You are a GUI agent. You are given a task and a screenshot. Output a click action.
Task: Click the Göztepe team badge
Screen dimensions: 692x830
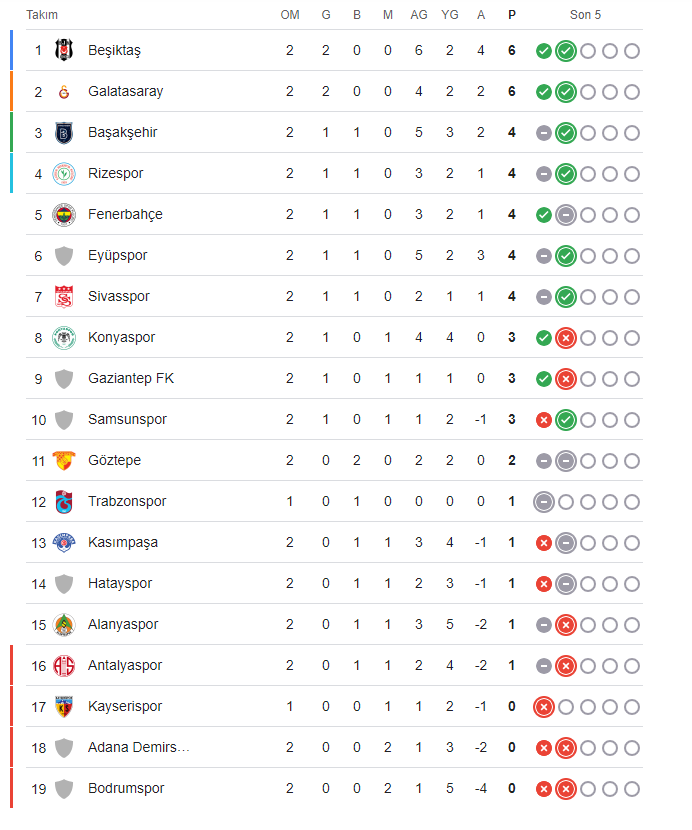click(x=64, y=461)
